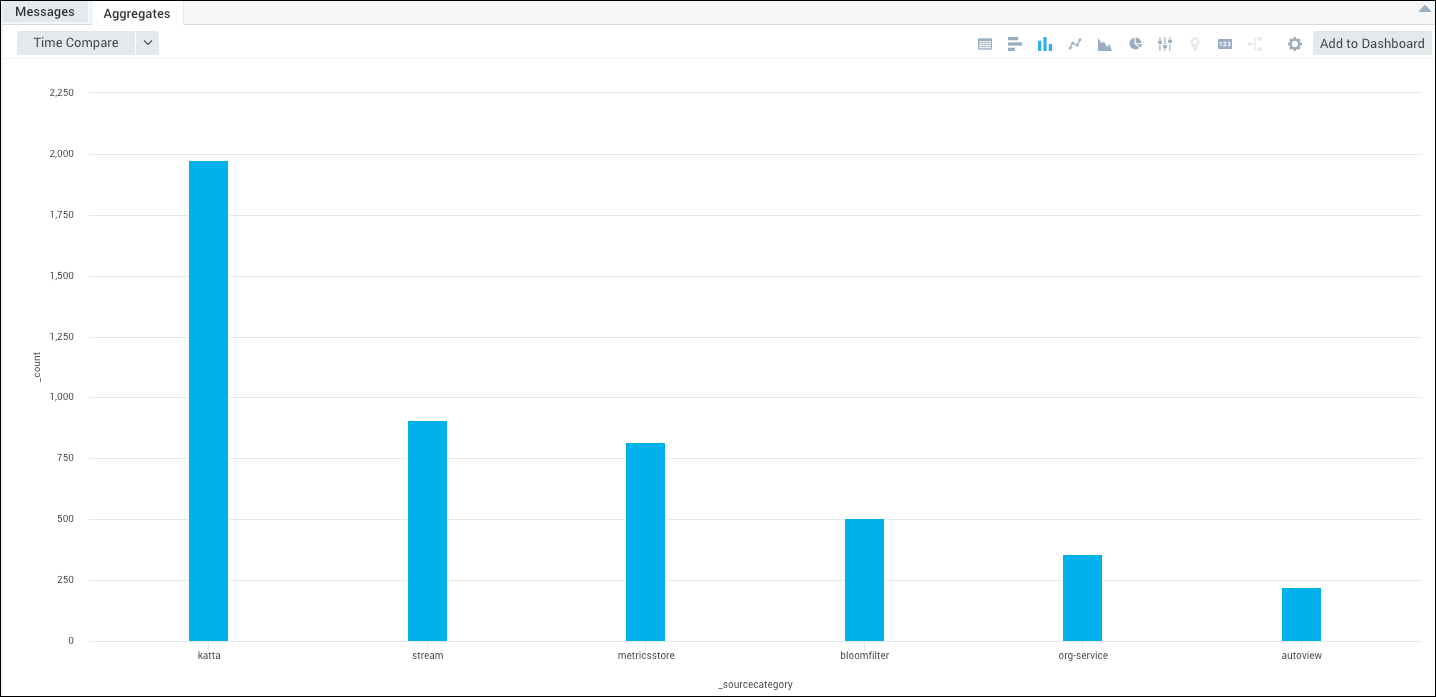This screenshot has width=1436, height=697.
Task: Switch to line chart view
Action: coord(1075,44)
